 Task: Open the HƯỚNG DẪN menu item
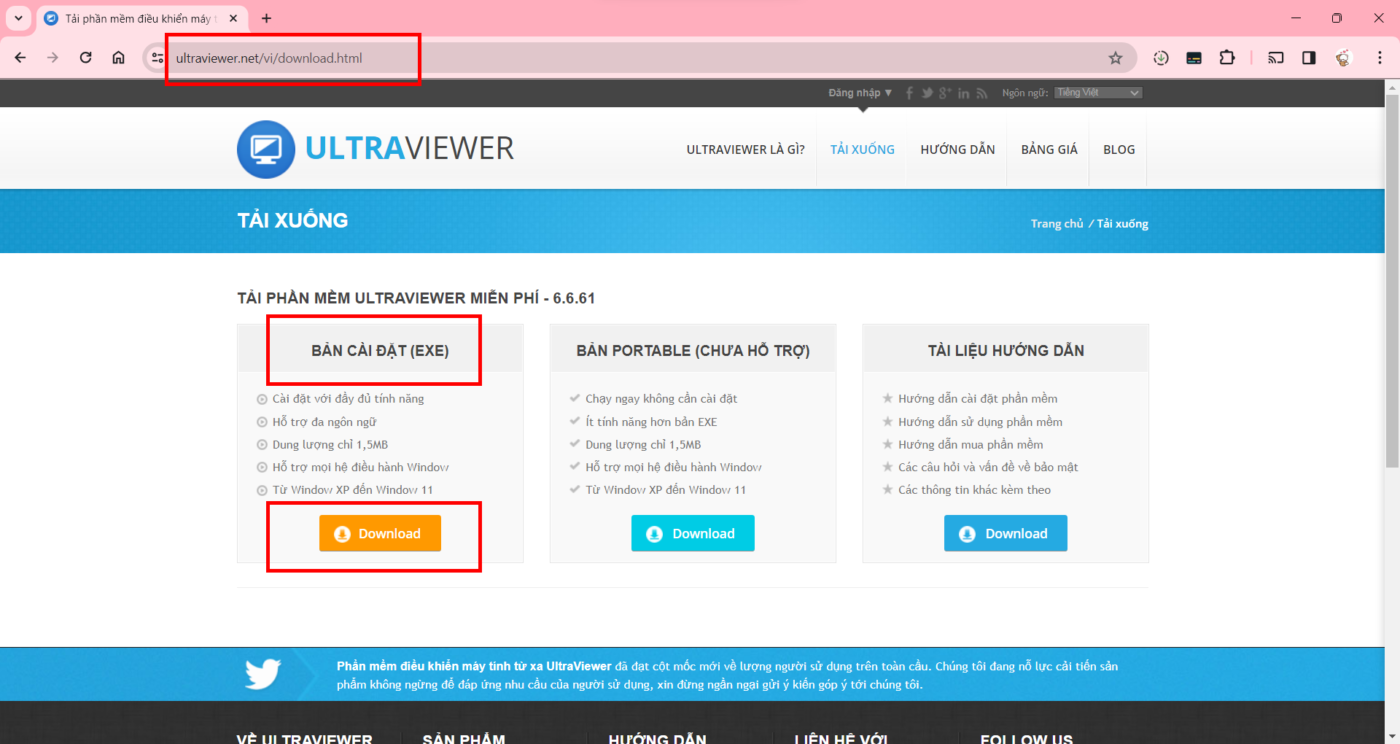coord(958,150)
